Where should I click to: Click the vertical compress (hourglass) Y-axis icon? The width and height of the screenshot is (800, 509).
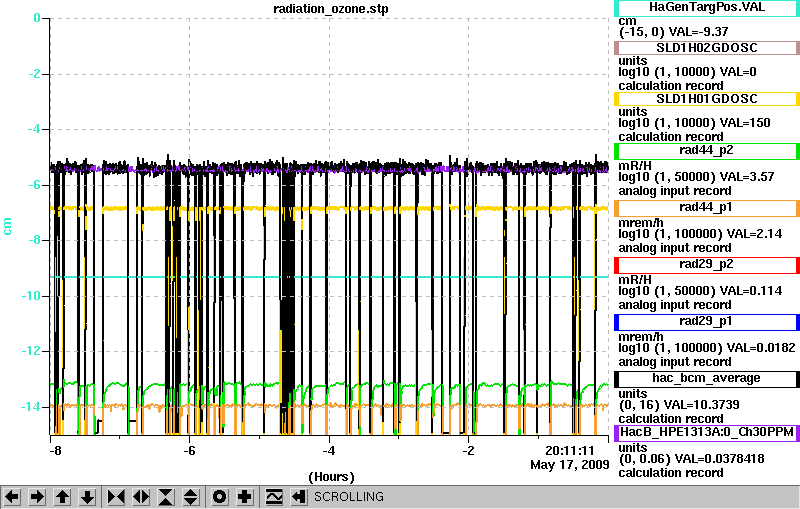click(x=166, y=496)
